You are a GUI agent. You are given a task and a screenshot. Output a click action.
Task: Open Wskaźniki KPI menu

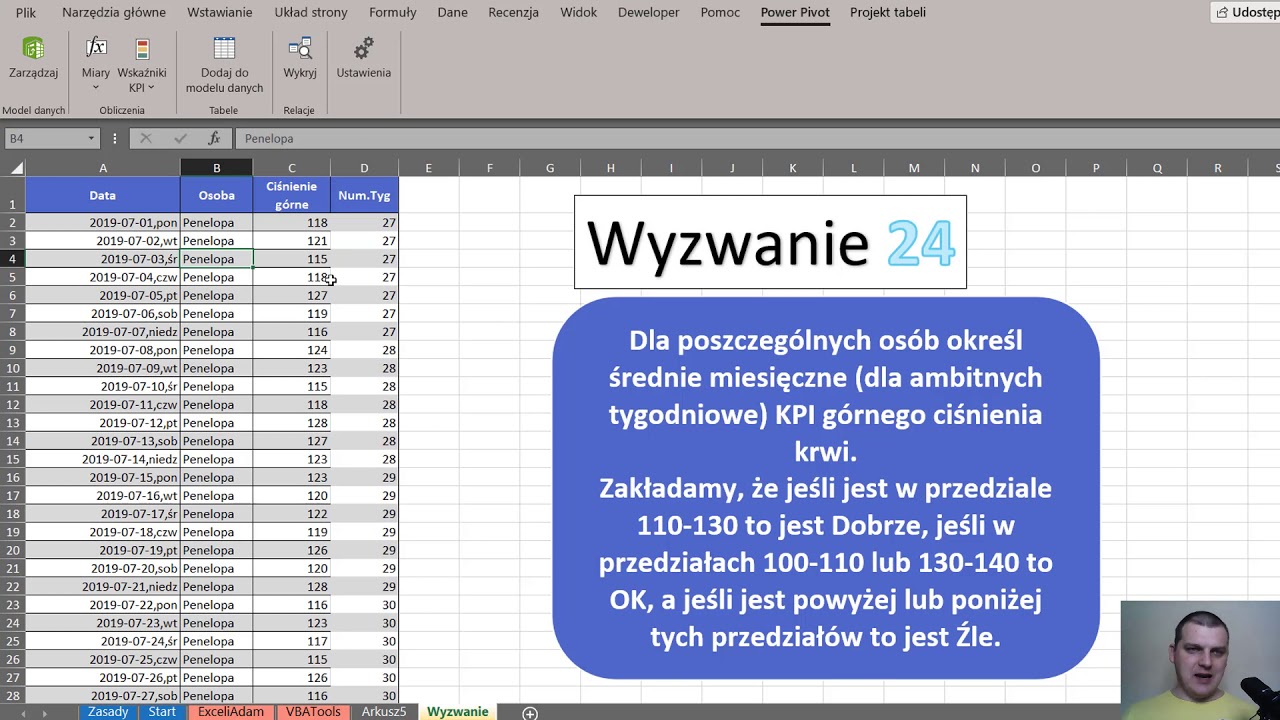[x=142, y=64]
